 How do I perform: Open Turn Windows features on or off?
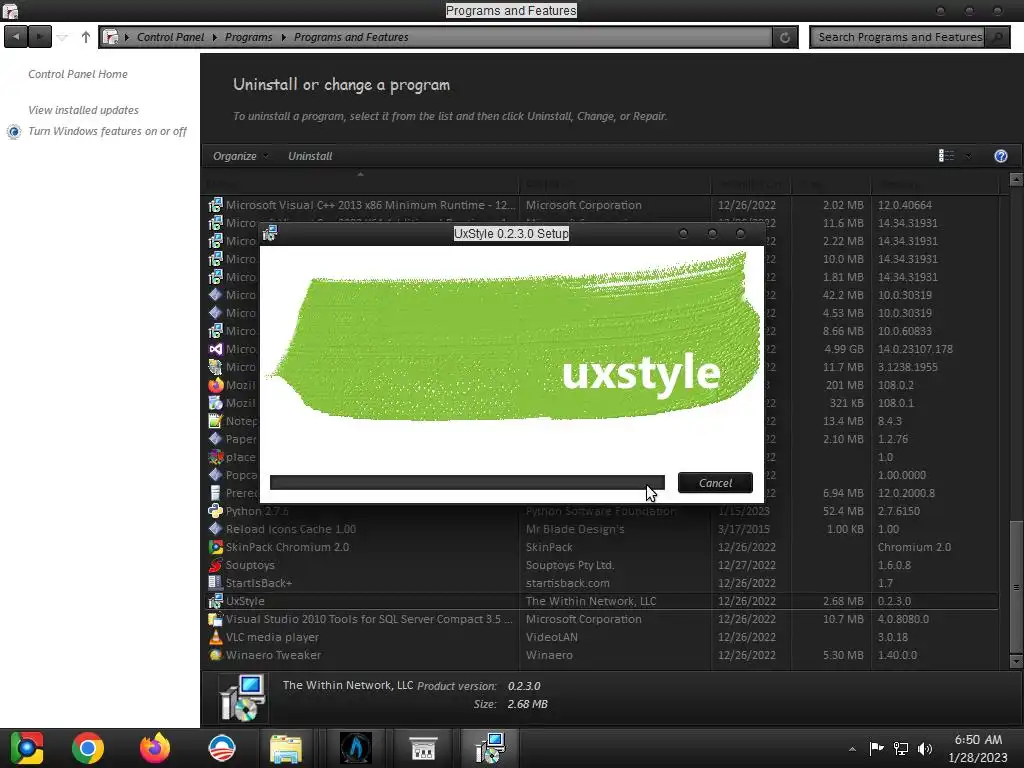(107, 131)
